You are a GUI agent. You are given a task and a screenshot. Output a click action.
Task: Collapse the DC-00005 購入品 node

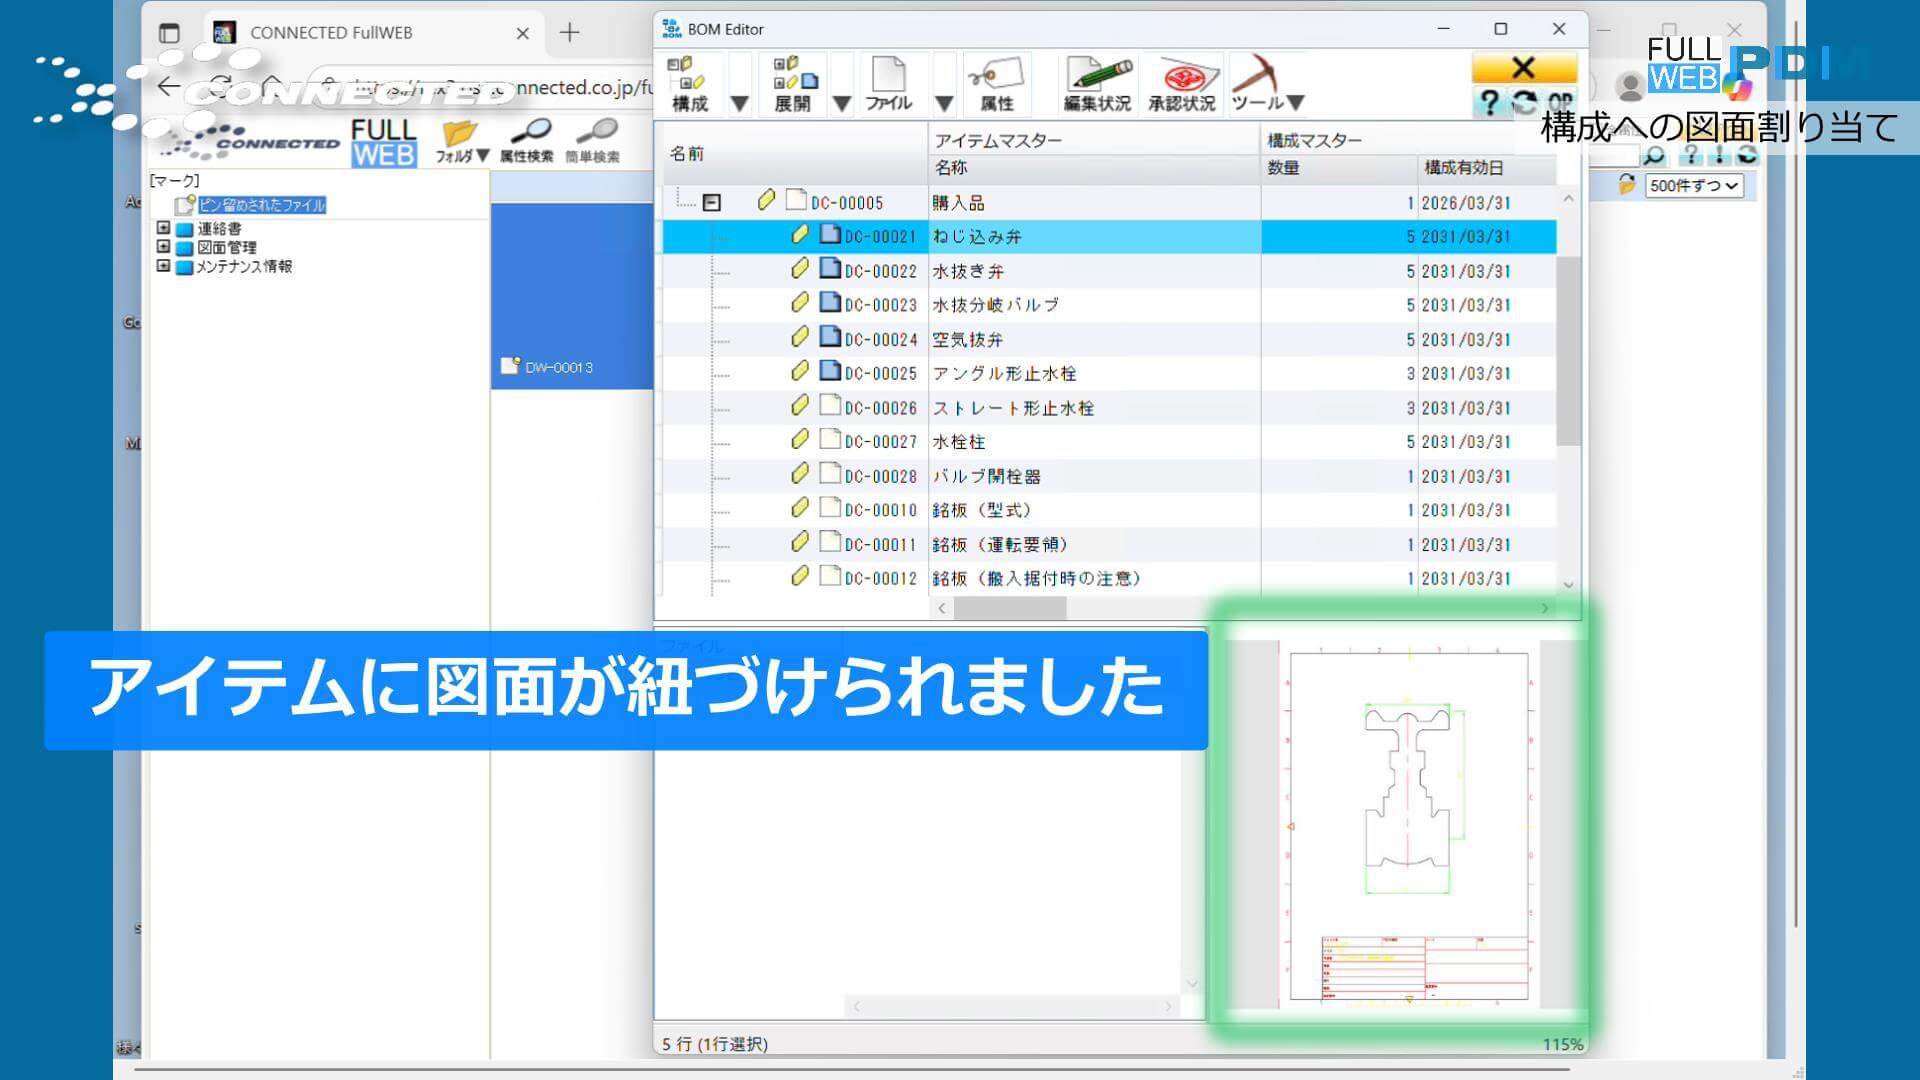tap(712, 201)
